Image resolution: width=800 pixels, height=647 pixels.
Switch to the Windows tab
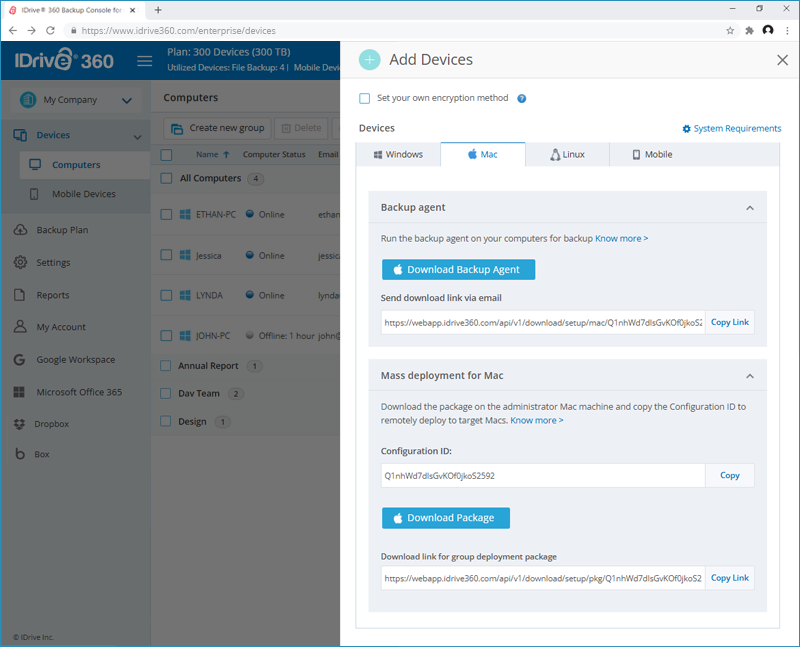click(x=398, y=155)
